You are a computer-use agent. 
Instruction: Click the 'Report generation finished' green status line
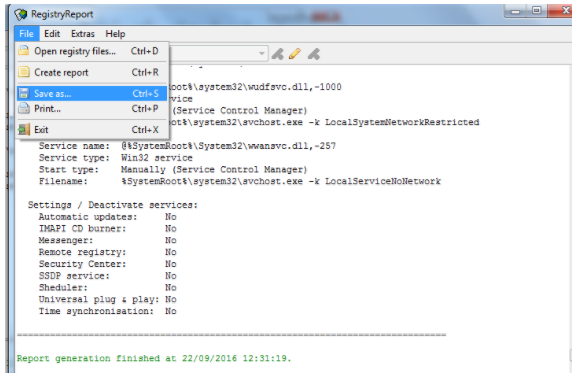coord(154,358)
